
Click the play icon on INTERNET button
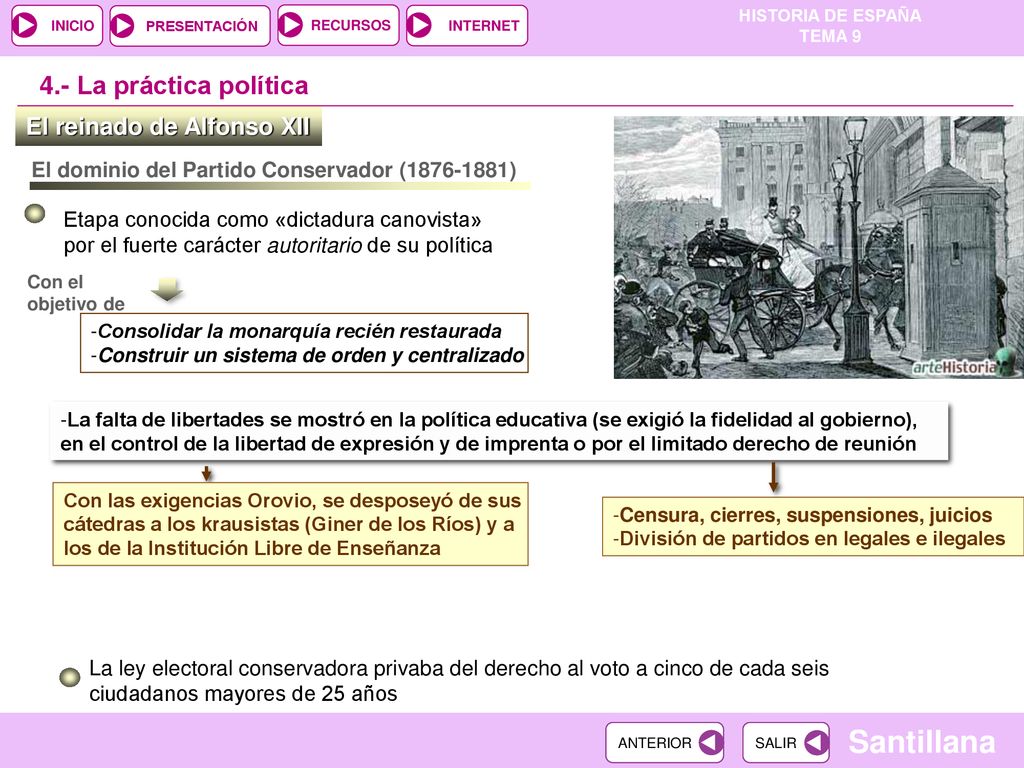tap(419, 25)
